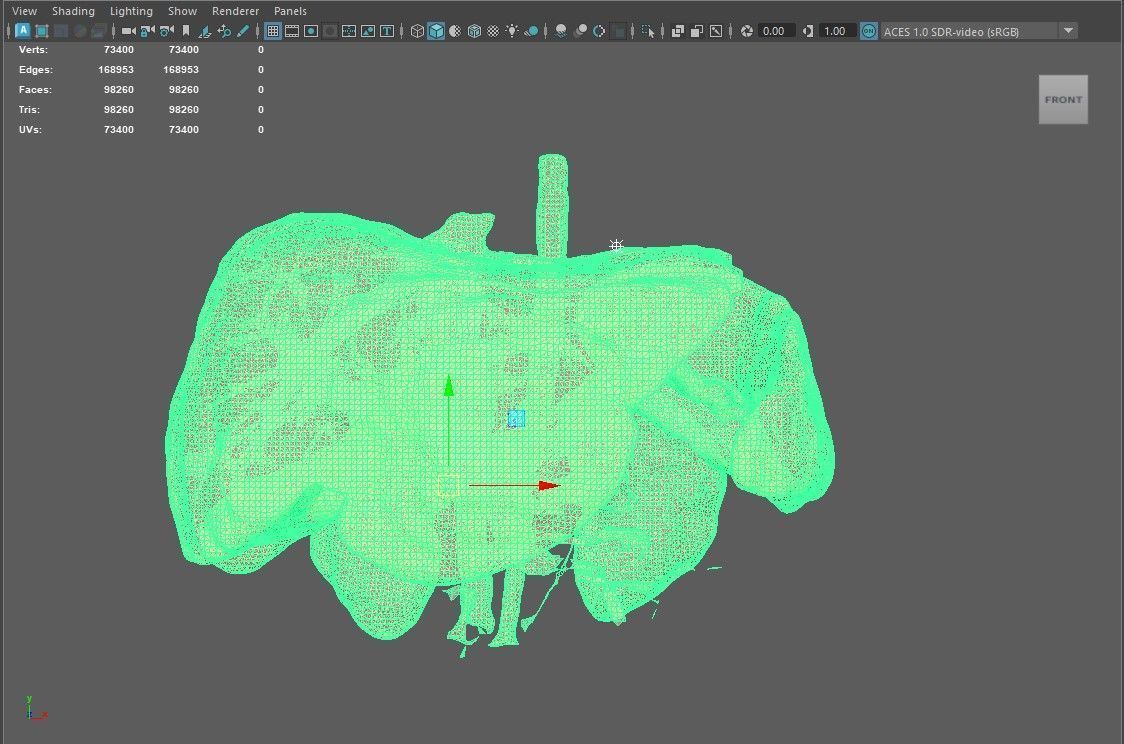Open the Shading menu
This screenshot has width=1124, height=744.
click(x=73, y=11)
